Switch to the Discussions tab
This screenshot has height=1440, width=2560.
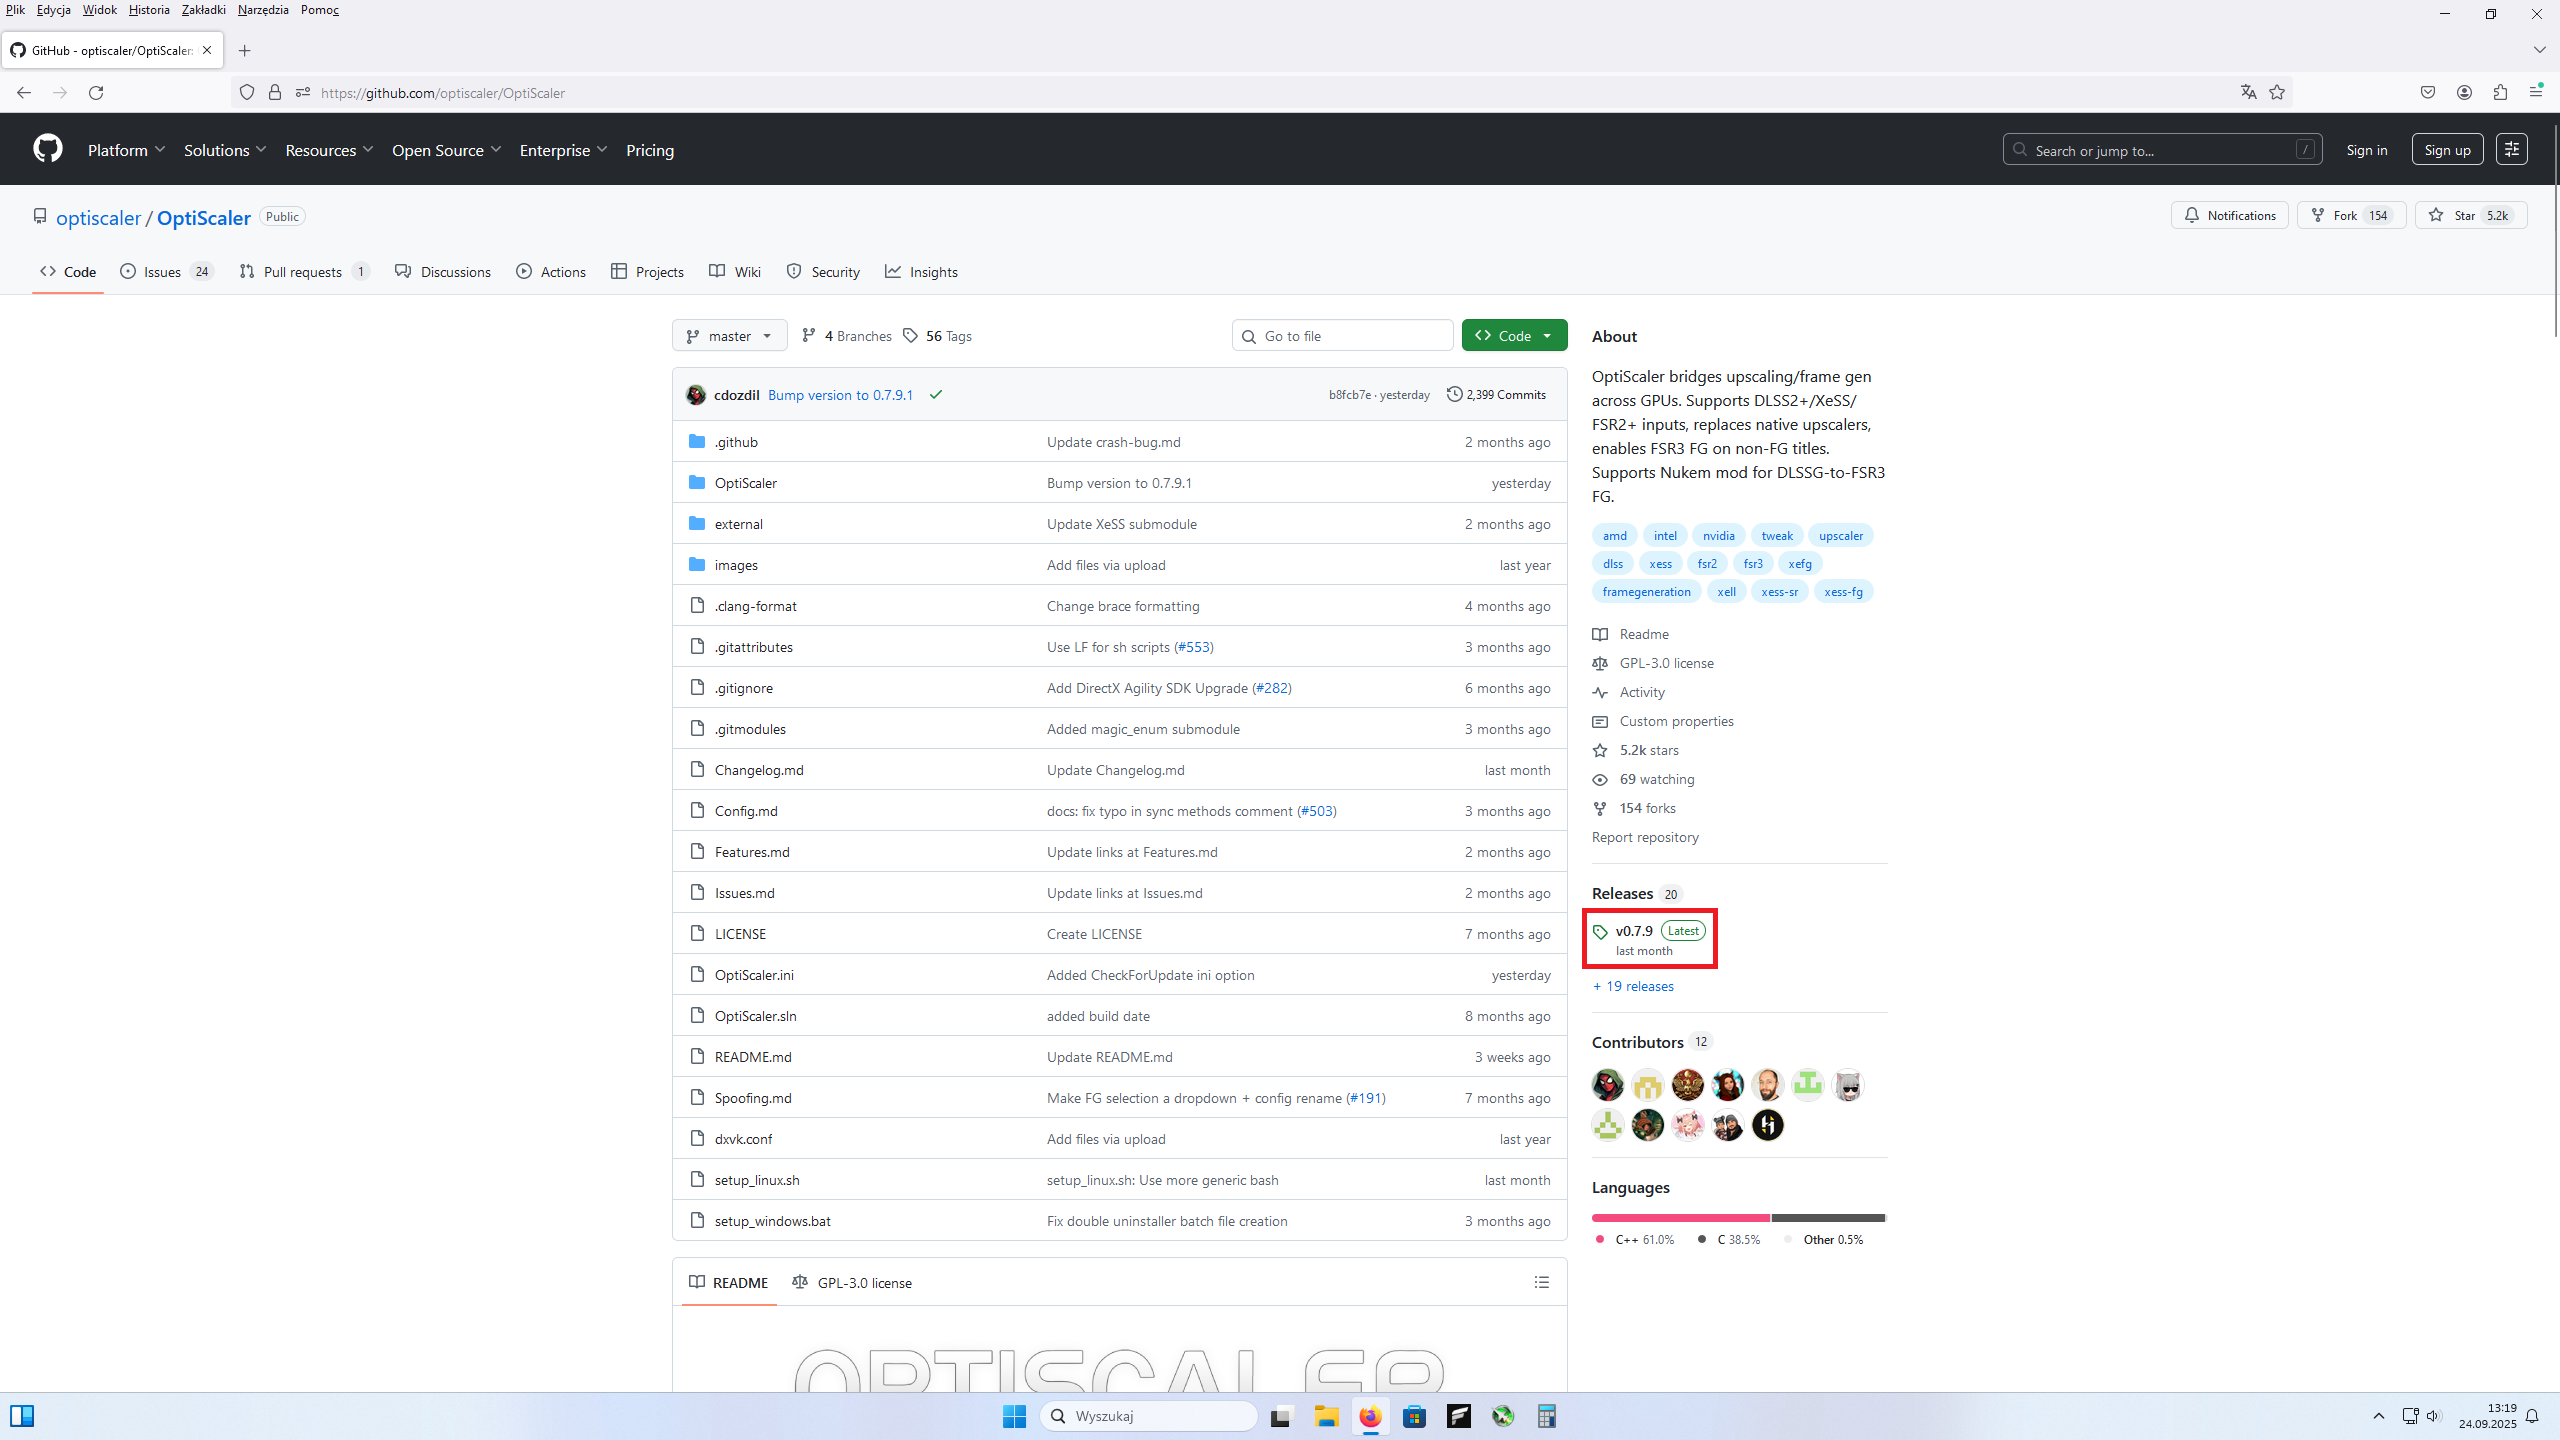[x=443, y=272]
